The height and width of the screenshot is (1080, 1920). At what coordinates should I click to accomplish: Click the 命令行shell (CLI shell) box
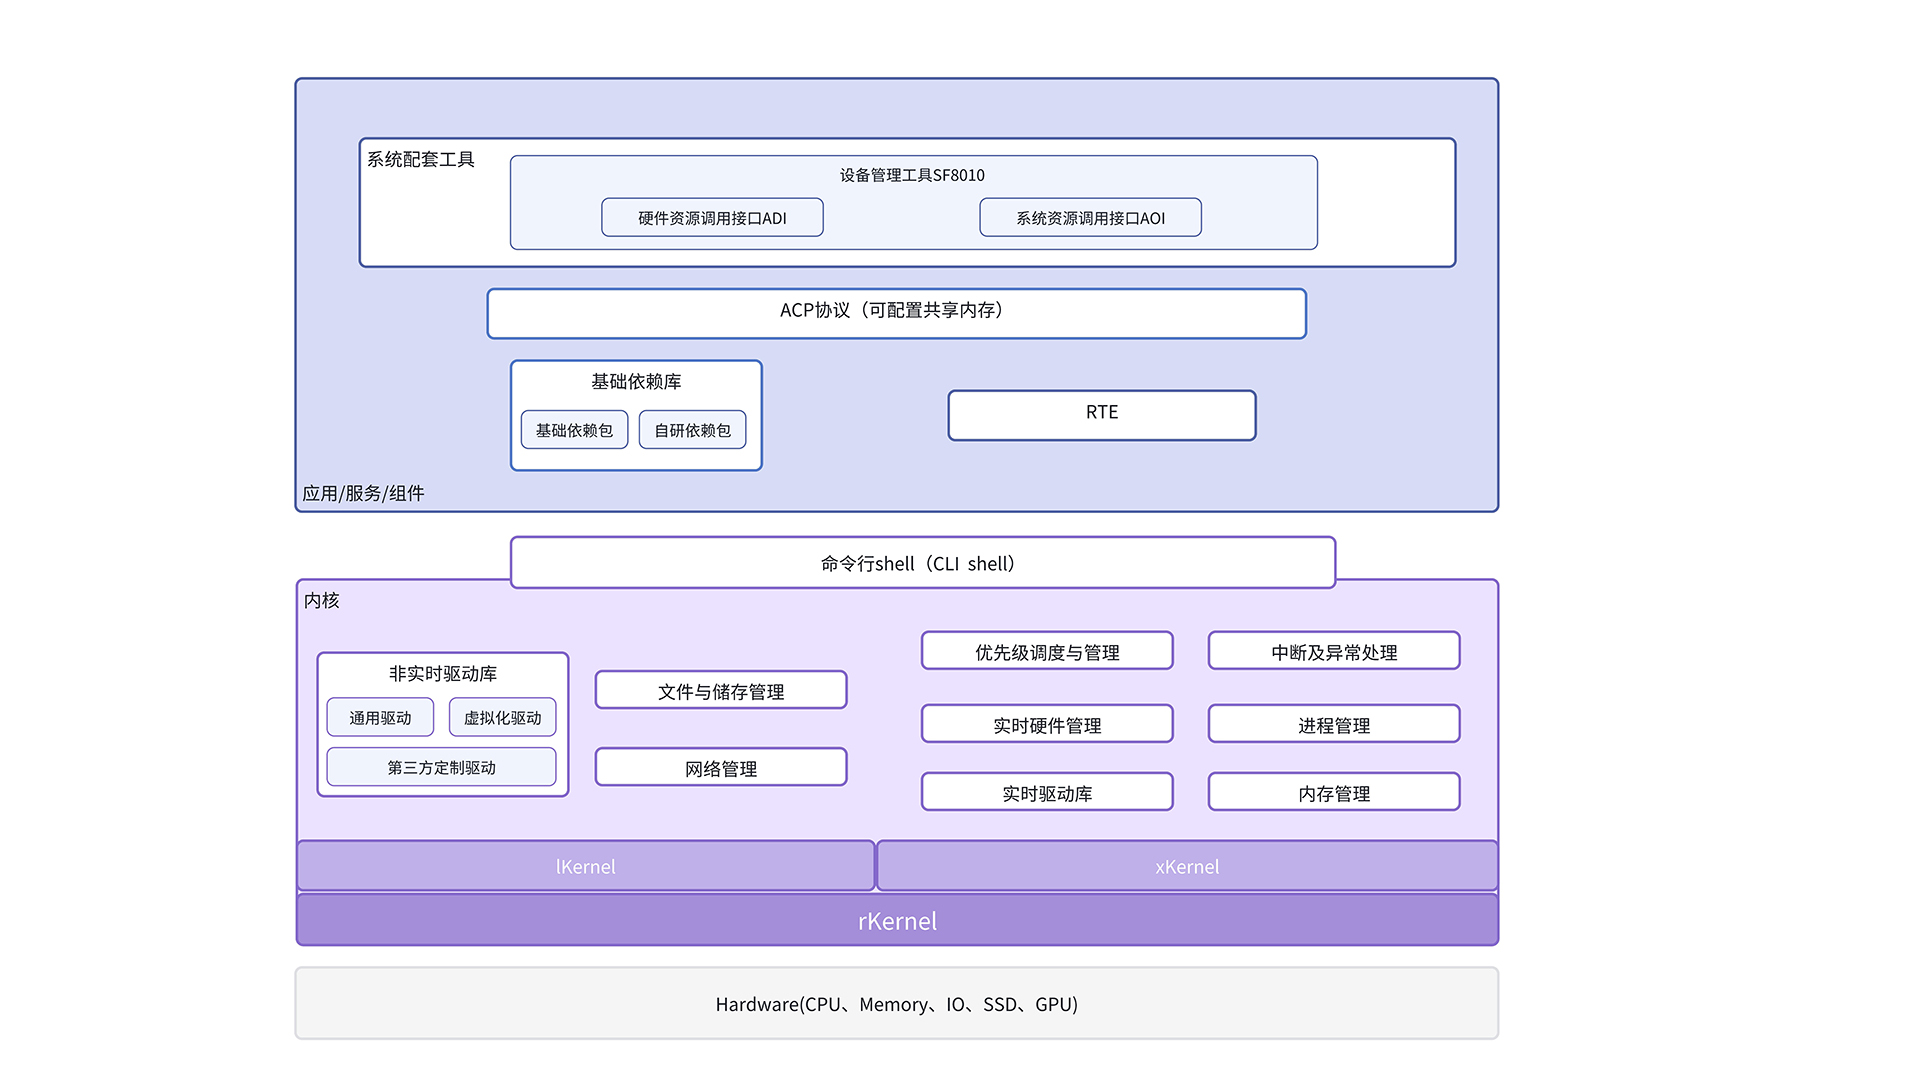click(922, 563)
